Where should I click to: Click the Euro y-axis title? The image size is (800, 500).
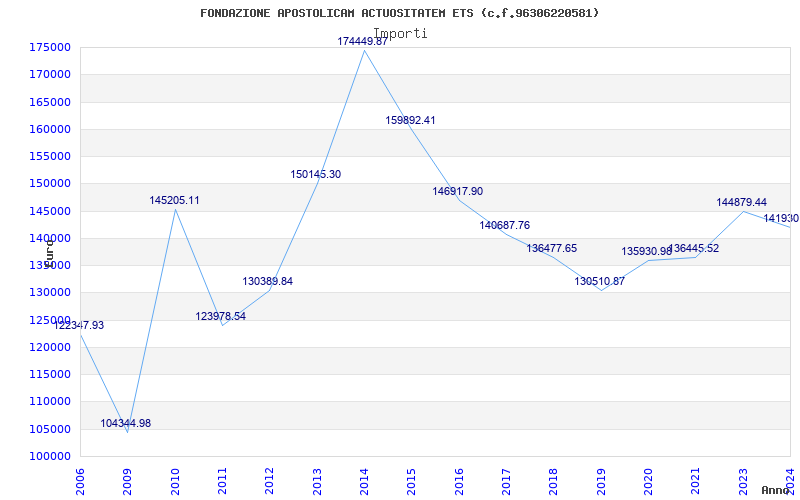tap(49, 254)
